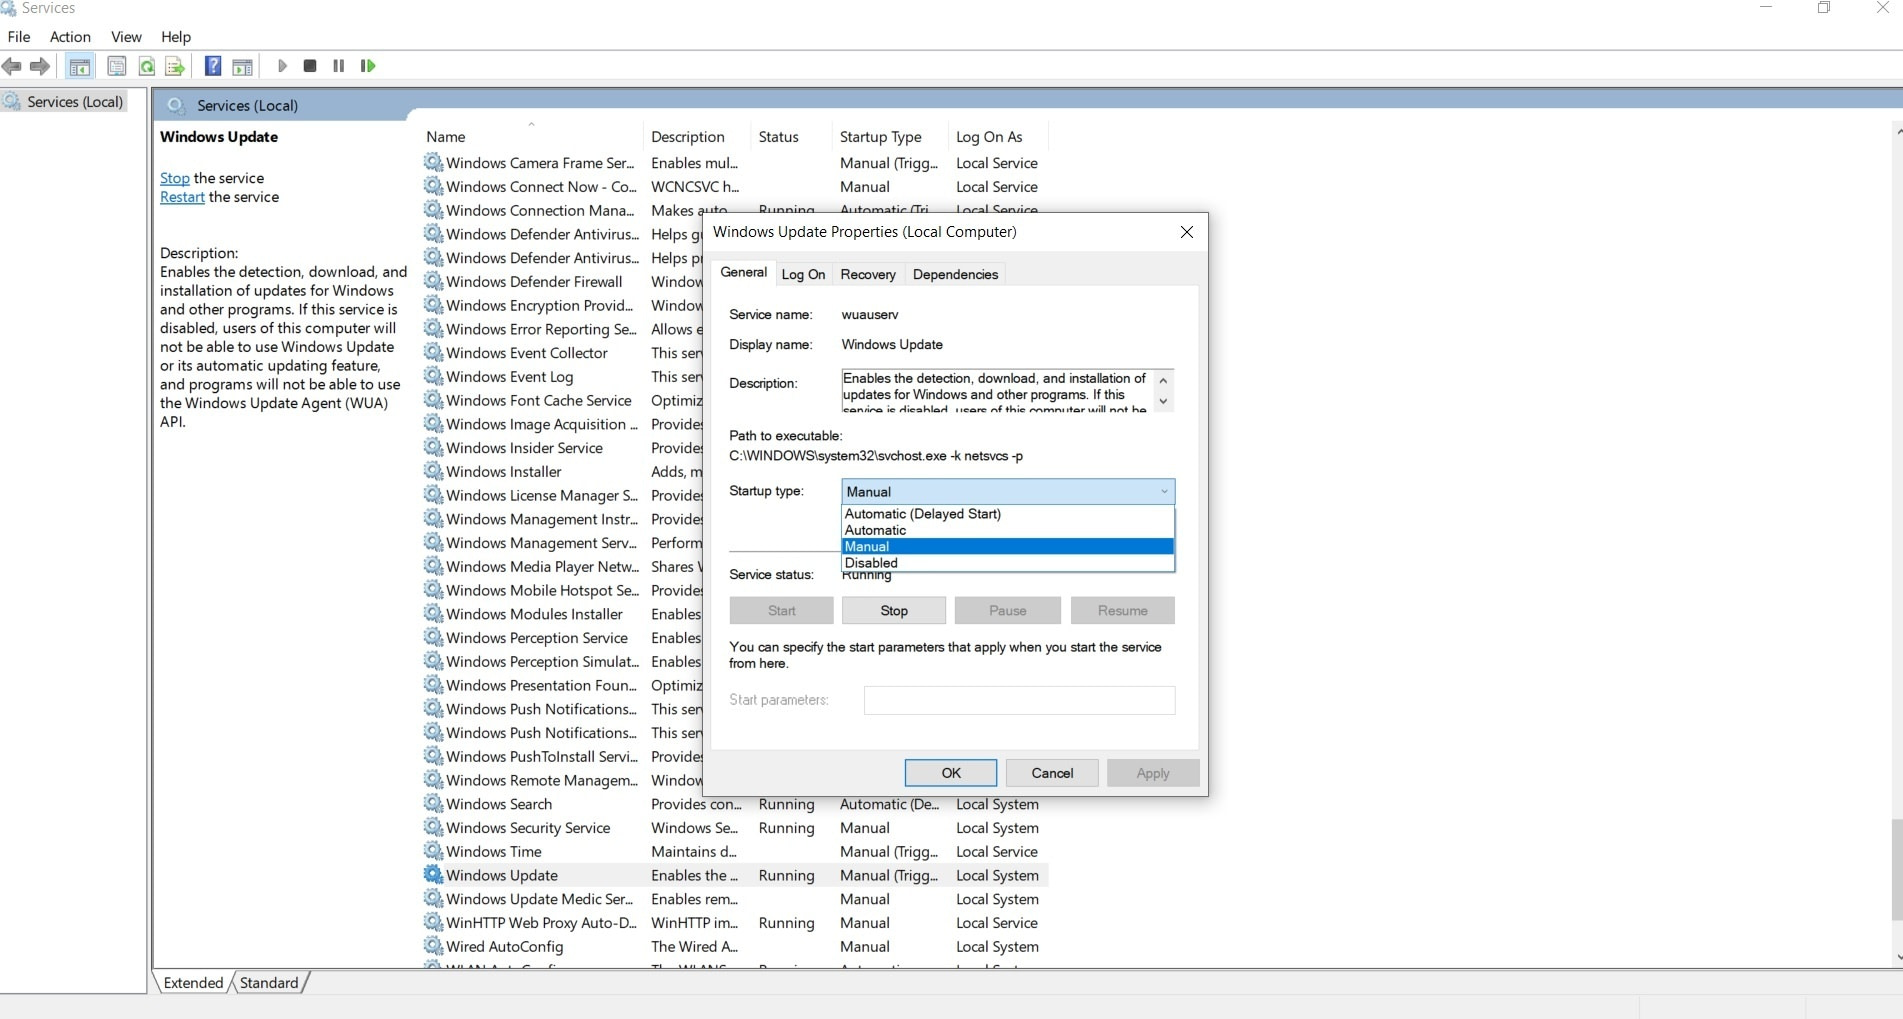Choose highlighted Manual option in list
Image resolution: width=1903 pixels, height=1019 pixels.
[x=1008, y=546]
